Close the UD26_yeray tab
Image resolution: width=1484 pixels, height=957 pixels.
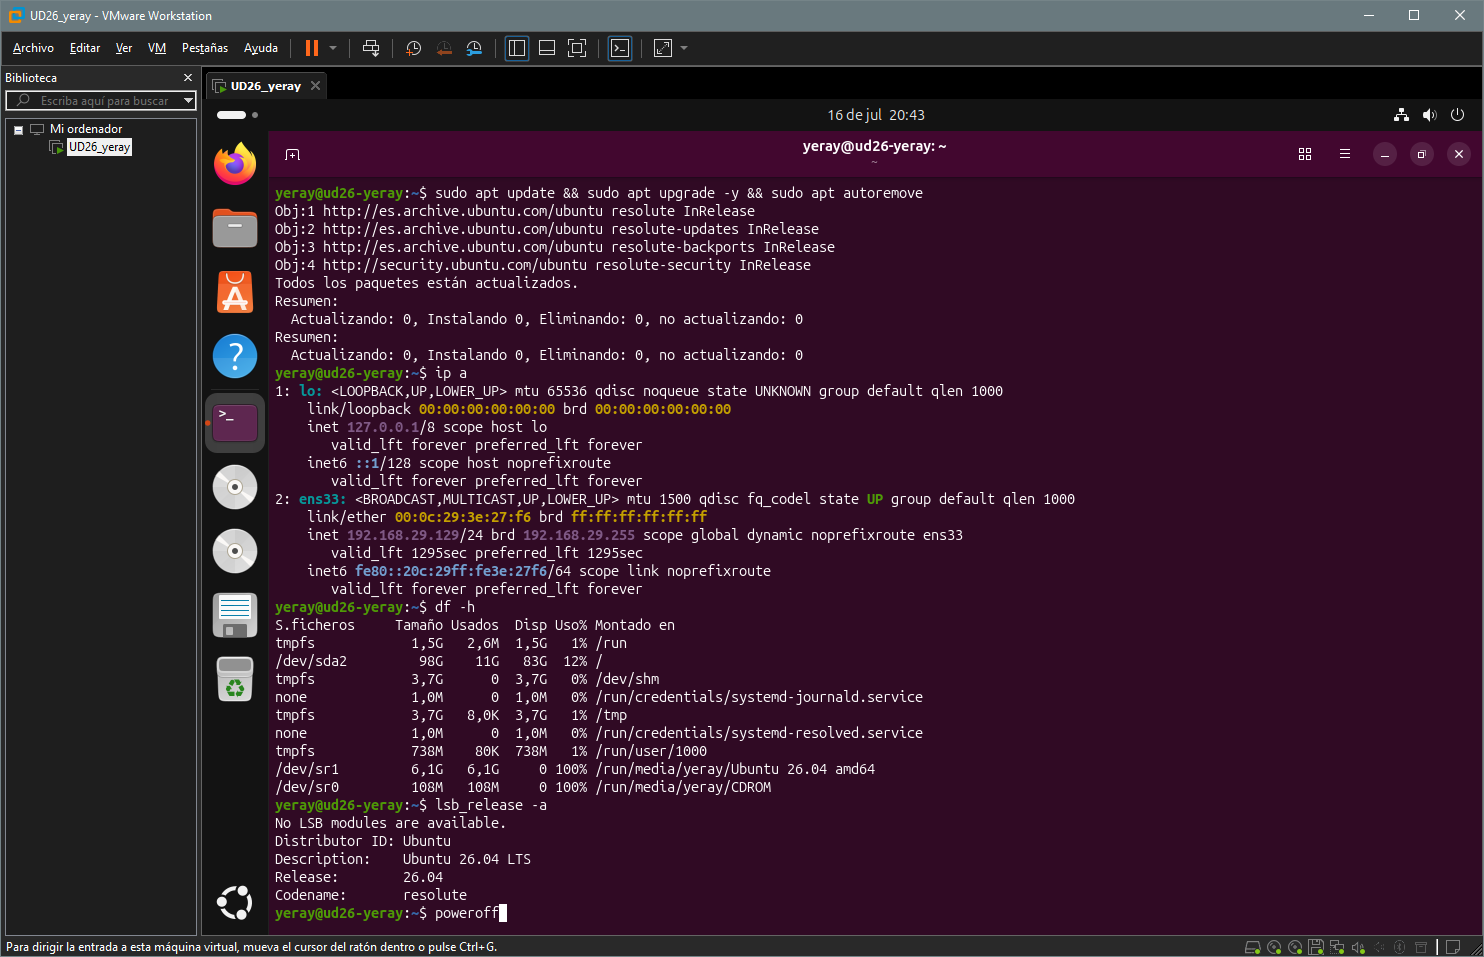pyautogui.click(x=315, y=86)
